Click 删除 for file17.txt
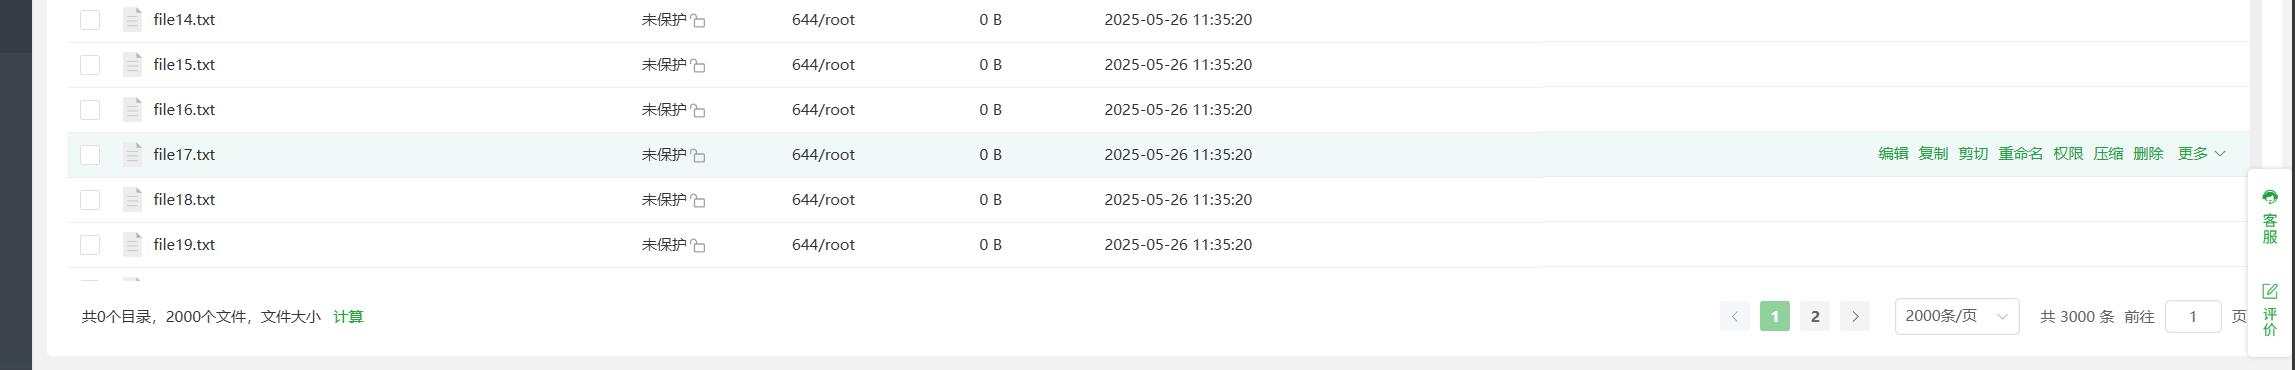2295x370 pixels. point(2148,154)
